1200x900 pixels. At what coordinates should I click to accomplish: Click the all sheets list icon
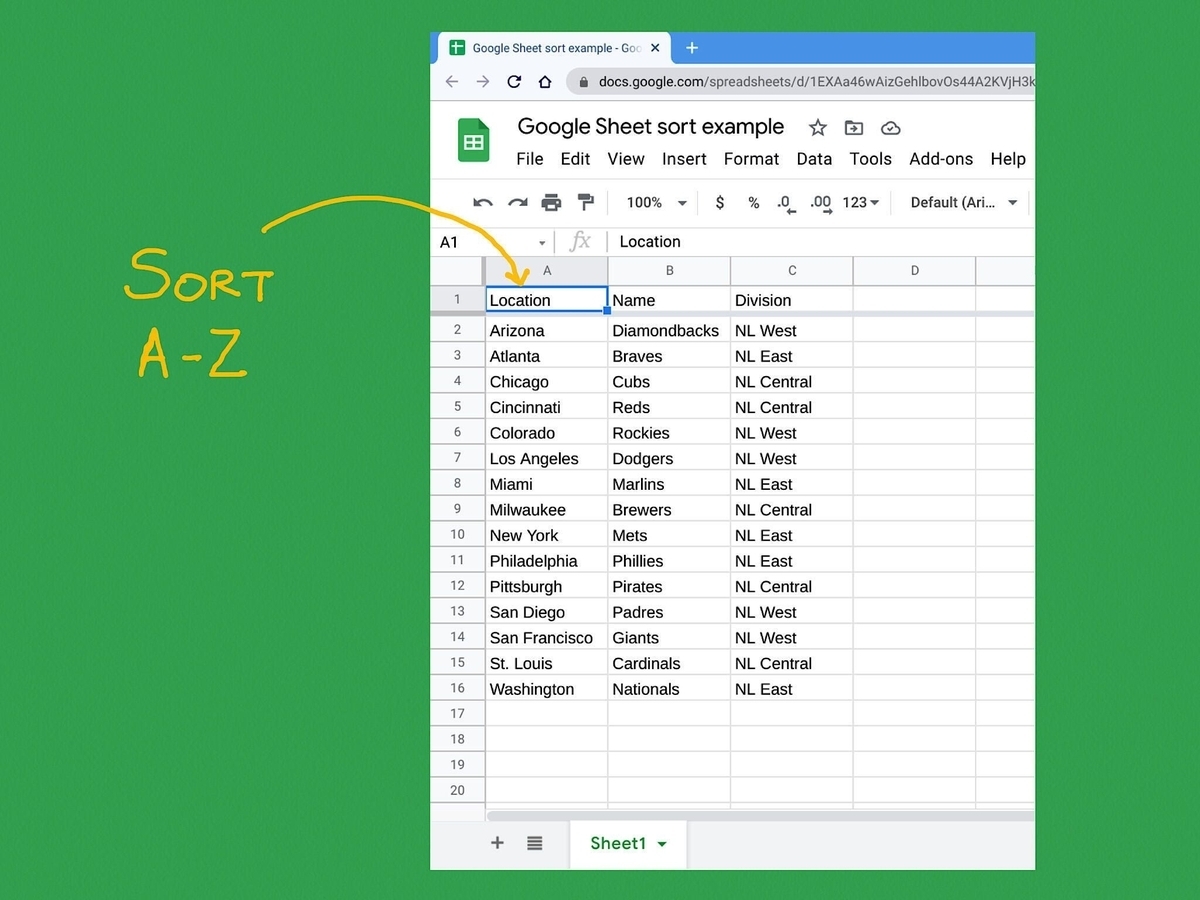pos(534,843)
